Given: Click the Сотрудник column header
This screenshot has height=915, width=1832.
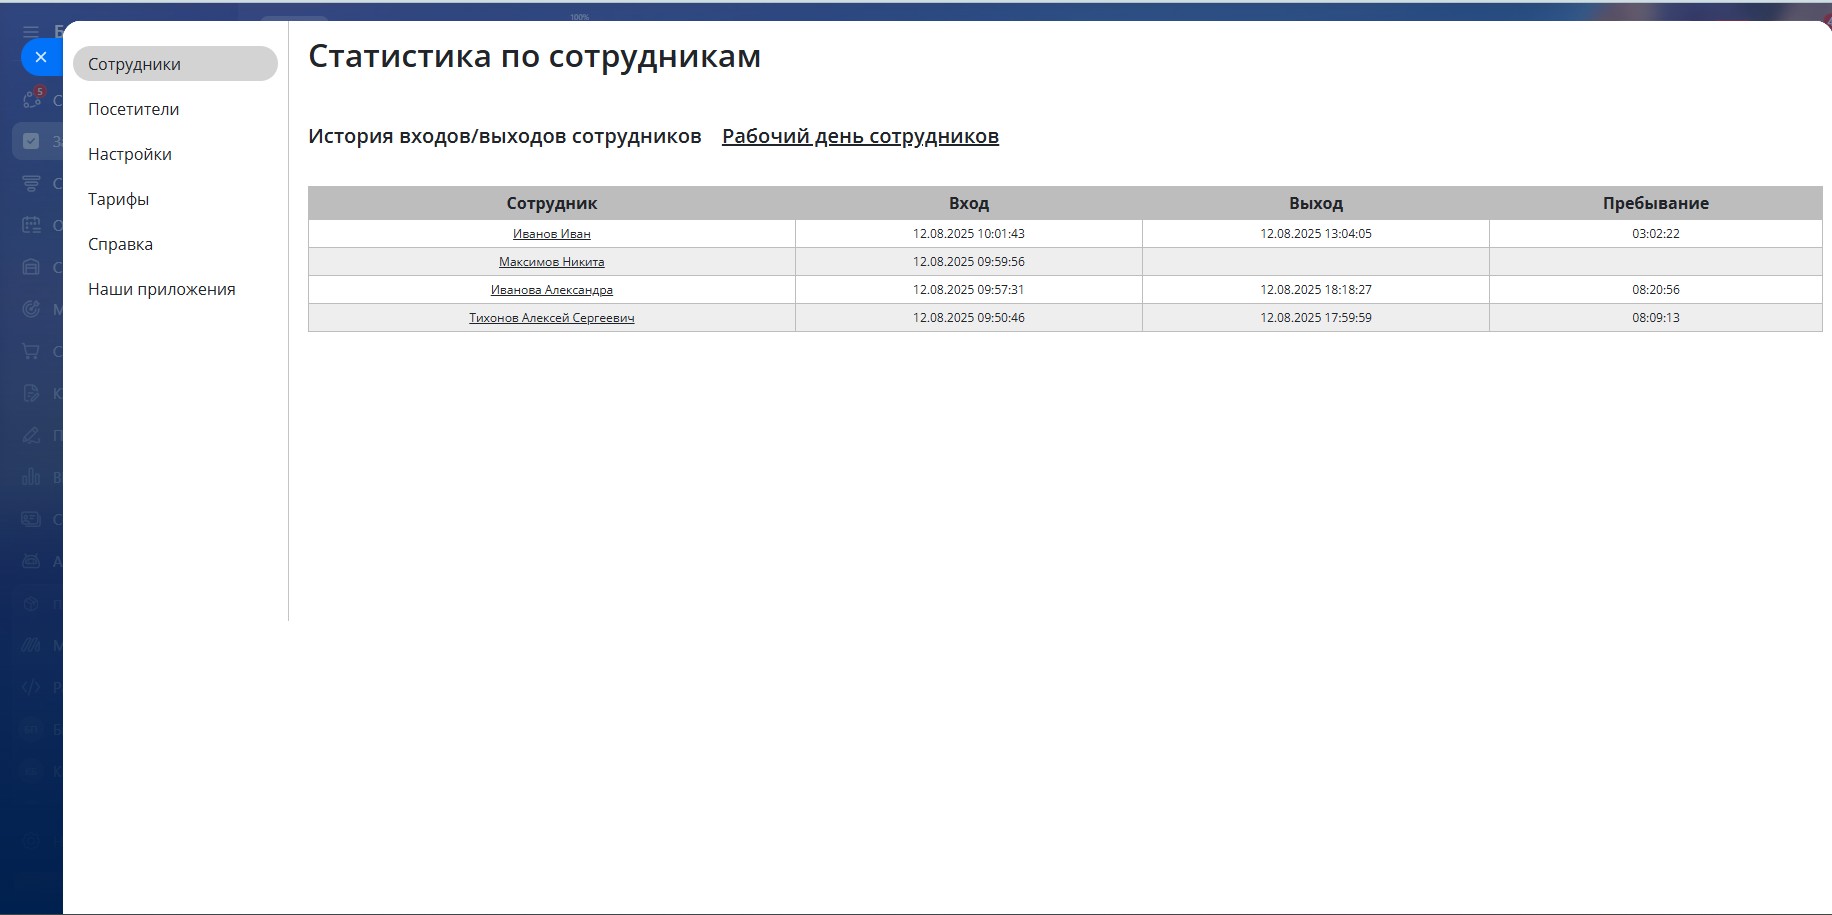Looking at the screenshot, I should coord(552,203).
